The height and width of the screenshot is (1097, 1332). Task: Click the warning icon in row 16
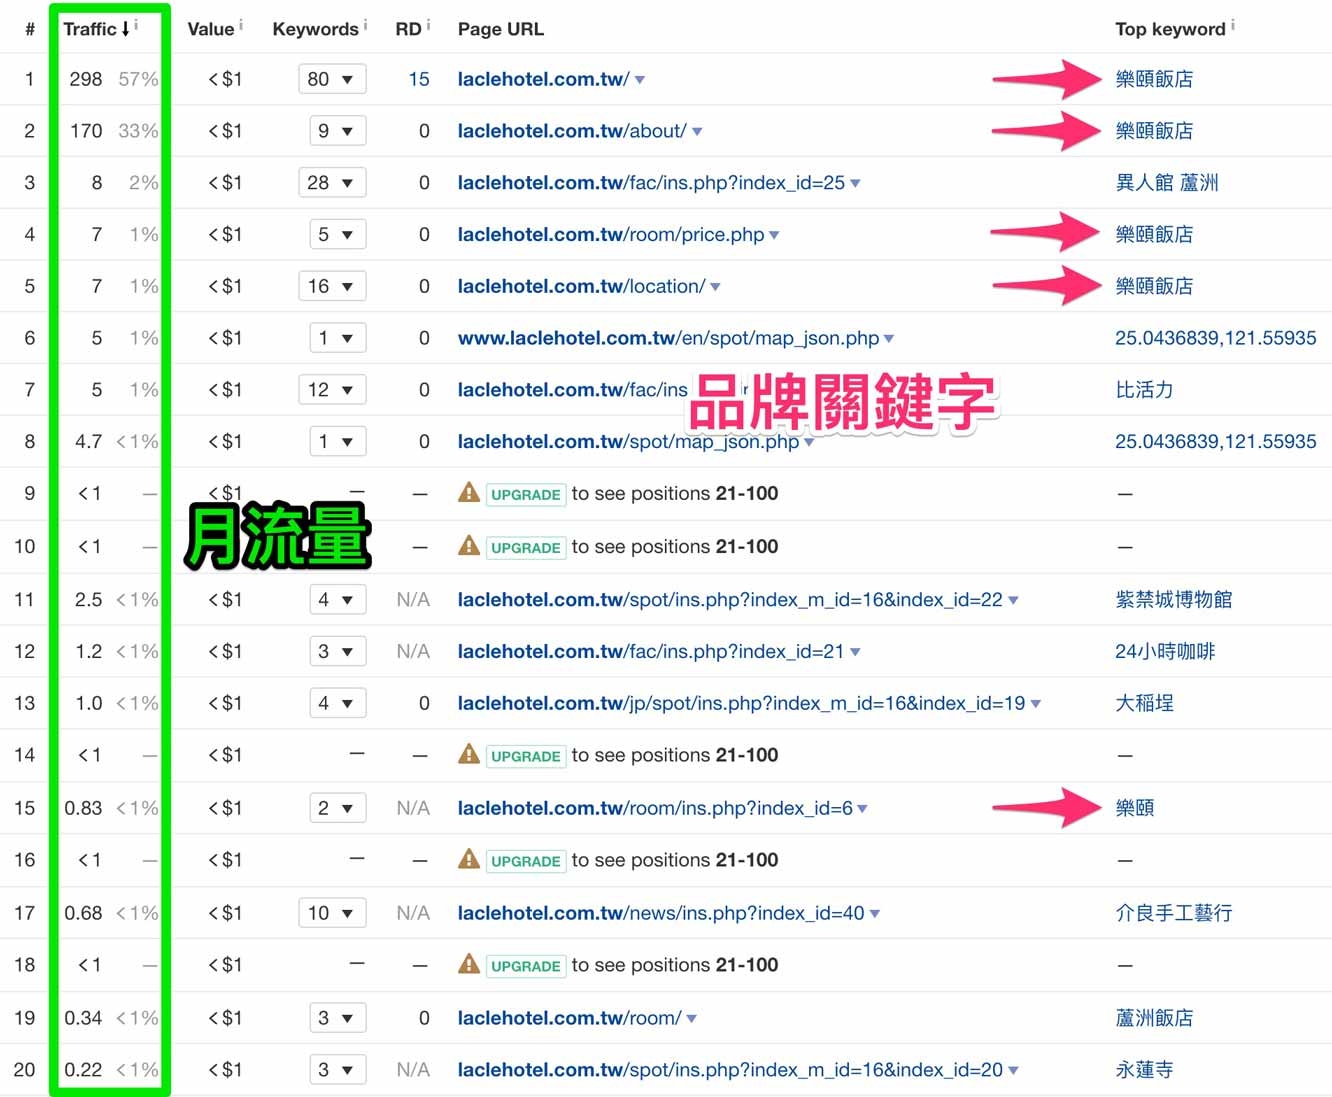[x=468, y=858]
